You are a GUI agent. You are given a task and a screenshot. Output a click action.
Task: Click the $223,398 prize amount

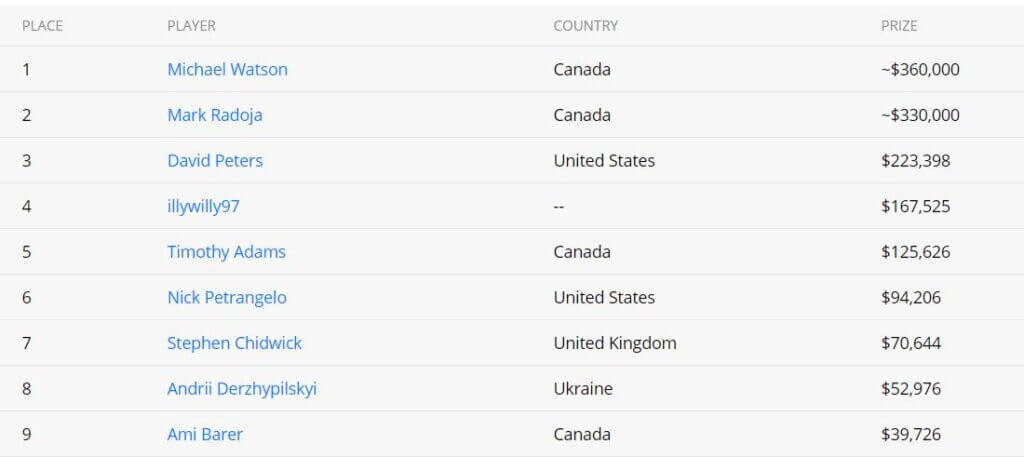pyautogui.click(x=915, y=161)
